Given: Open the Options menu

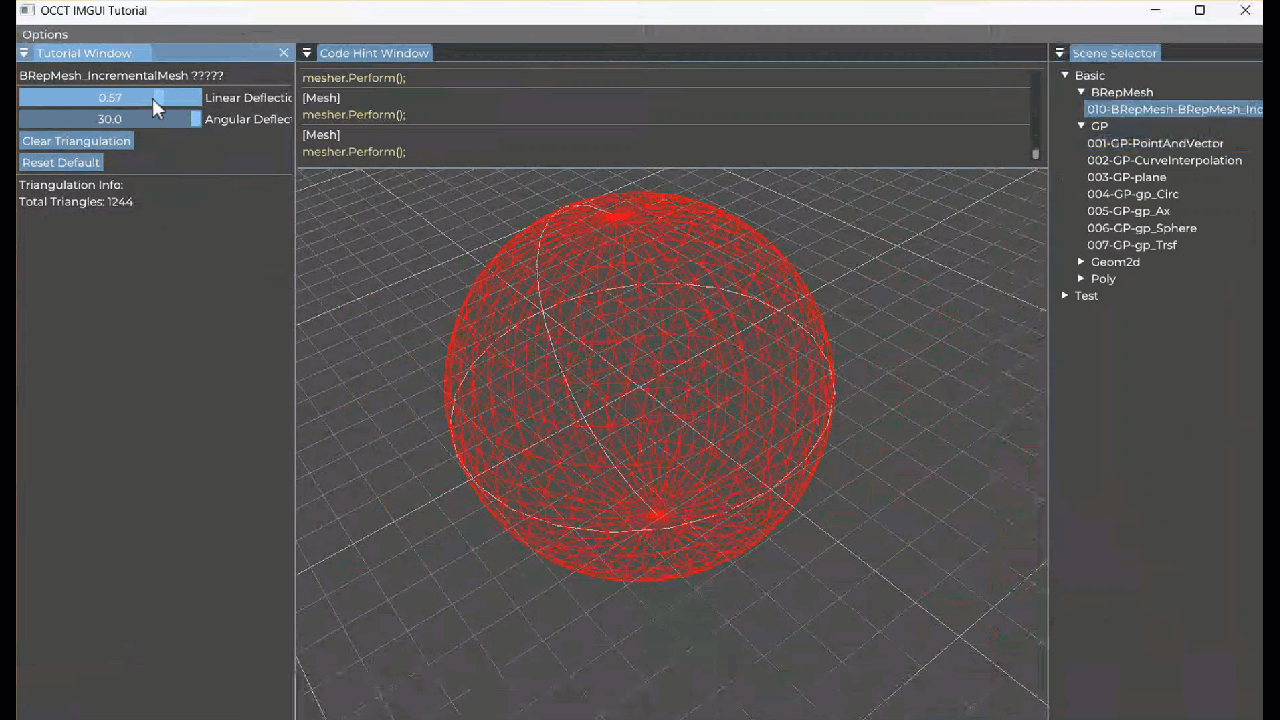Looking at the screenshot, I should (x=45, y=35).
